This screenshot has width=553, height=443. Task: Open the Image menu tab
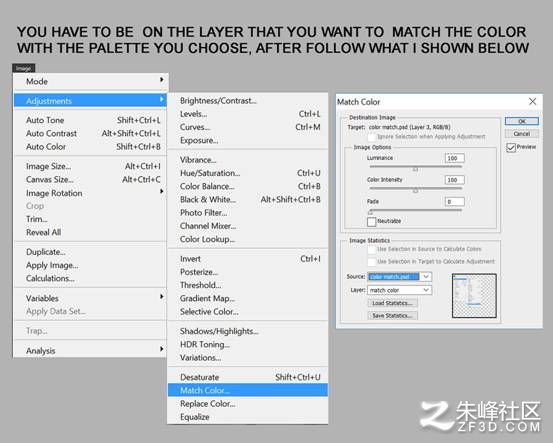tap(24, 68)
